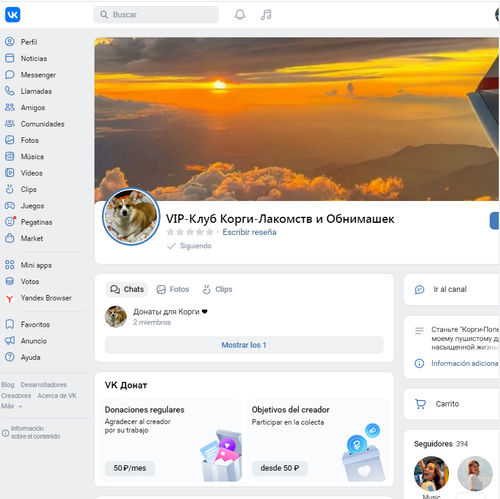Click the Mostrar los 1 button
This screenshot has height=499, width=500.
[244, 345]
